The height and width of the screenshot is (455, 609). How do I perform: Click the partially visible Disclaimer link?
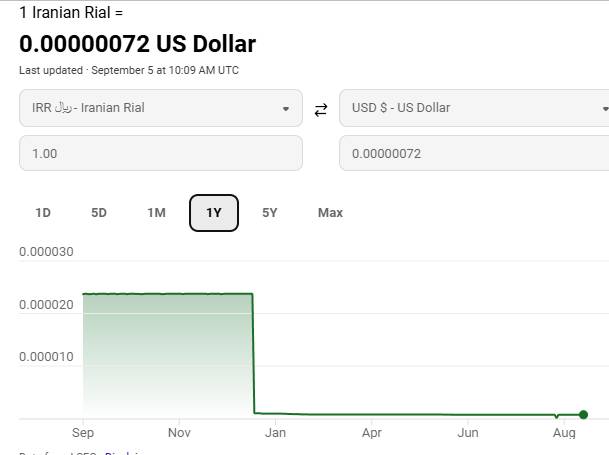tap(123, 453)
